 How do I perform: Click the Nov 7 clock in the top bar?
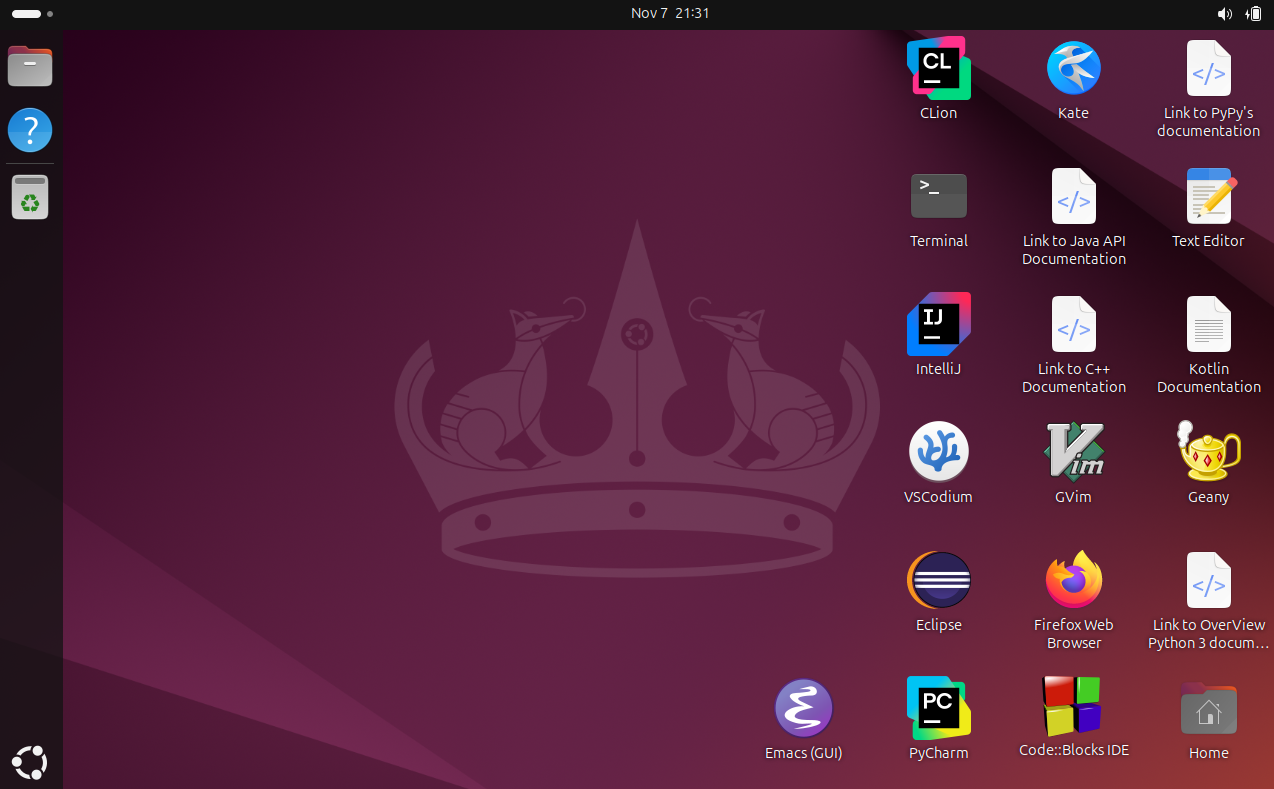pos(670,13)
